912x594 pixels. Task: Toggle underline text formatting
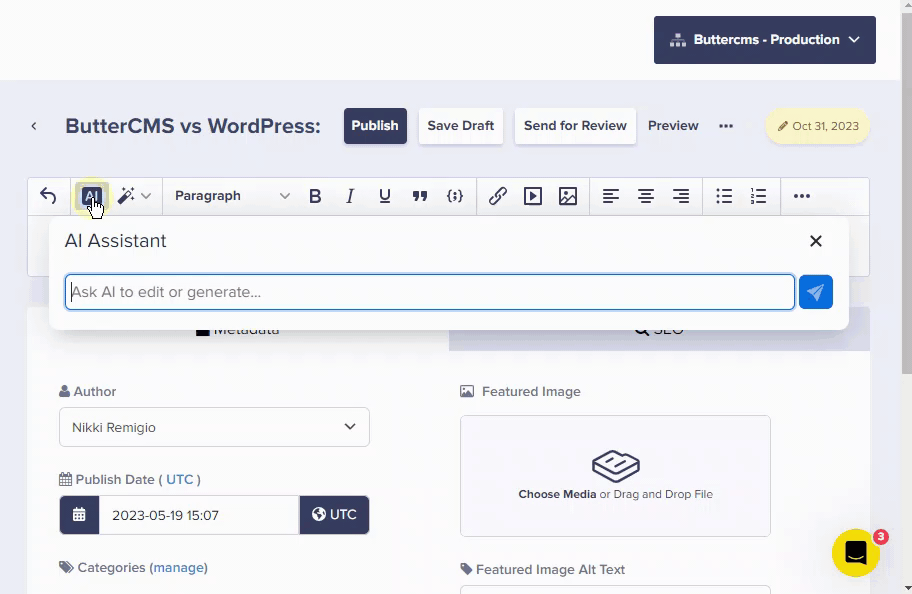(385, 196)
